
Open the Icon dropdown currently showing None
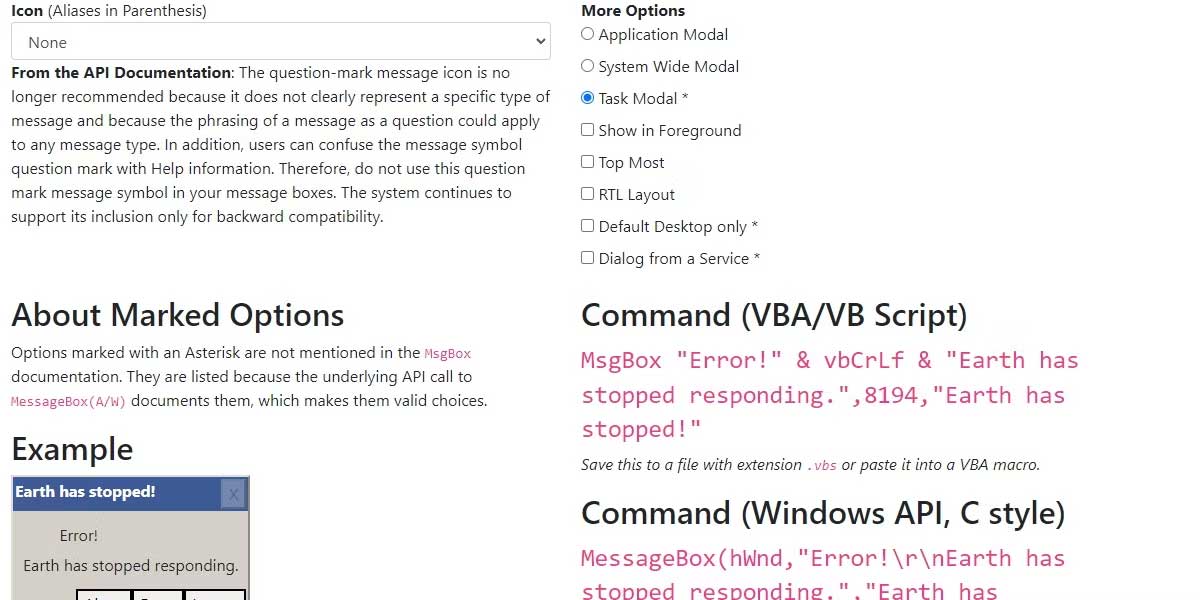tap(280, 41)
